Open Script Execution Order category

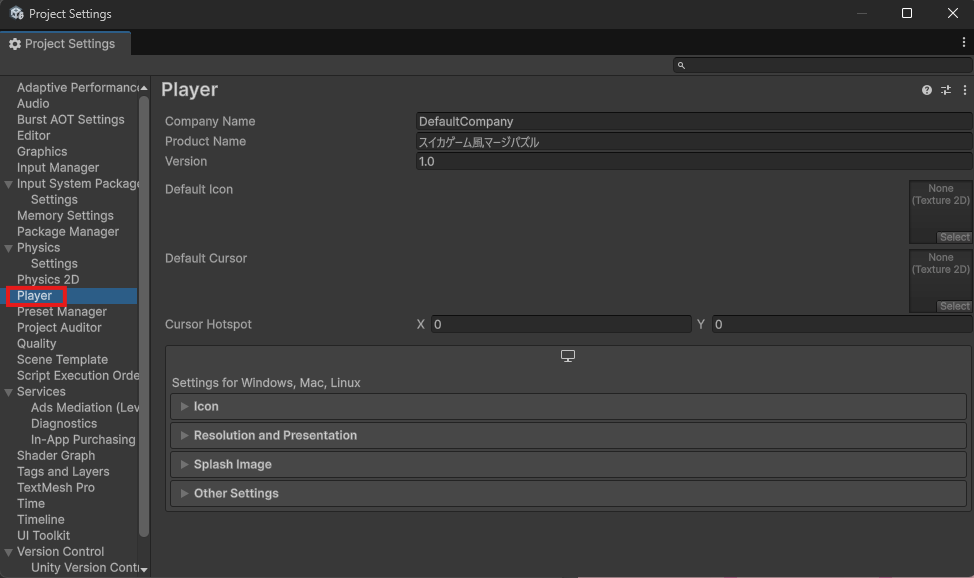(77, 376)
